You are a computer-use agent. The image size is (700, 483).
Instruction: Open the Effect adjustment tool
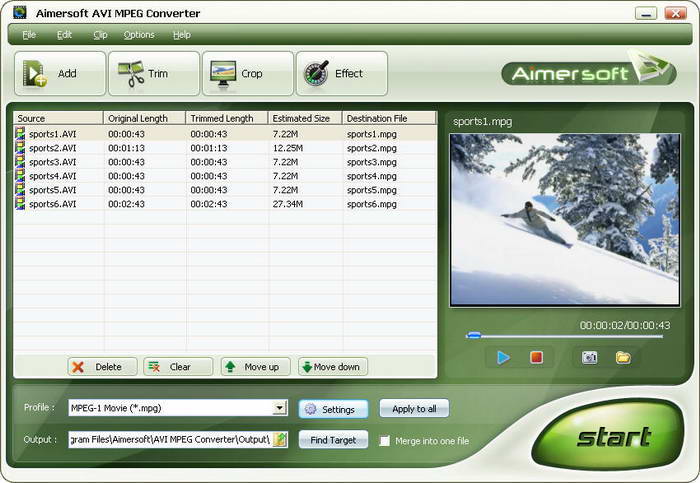[342, 73]
